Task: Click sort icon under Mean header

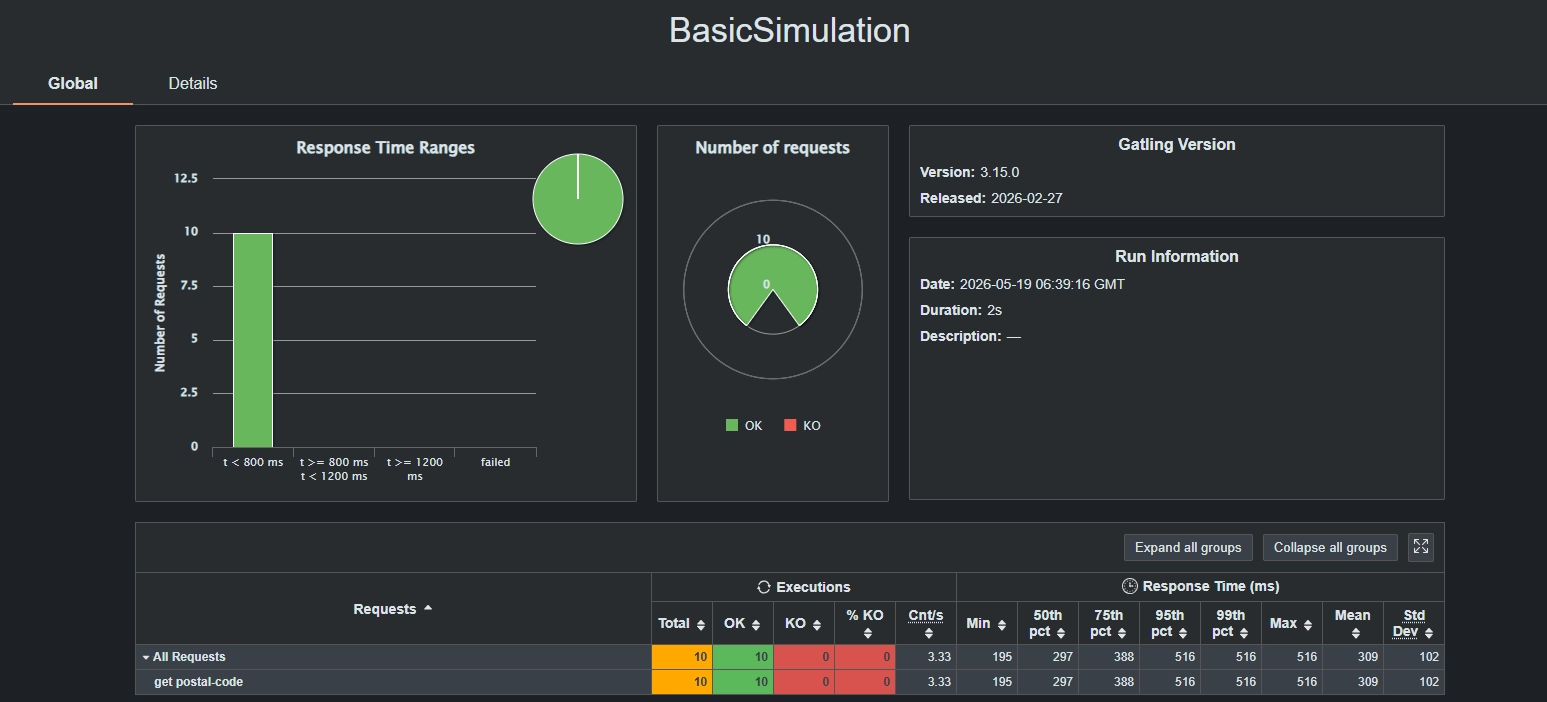Action: [x=1355, y=634]
